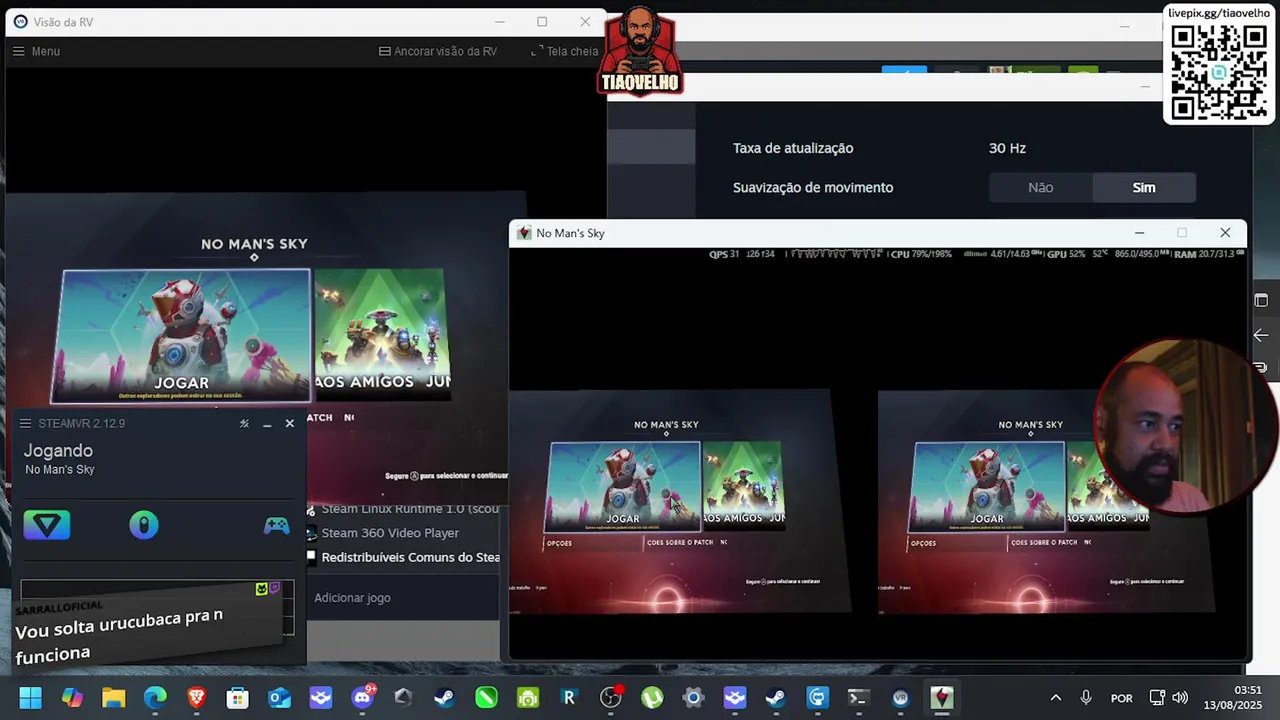The width and height of the screenshot is (1280, 720).
Task: Open the SteamVR hamburger menu
Action: (x=25, y=424)
